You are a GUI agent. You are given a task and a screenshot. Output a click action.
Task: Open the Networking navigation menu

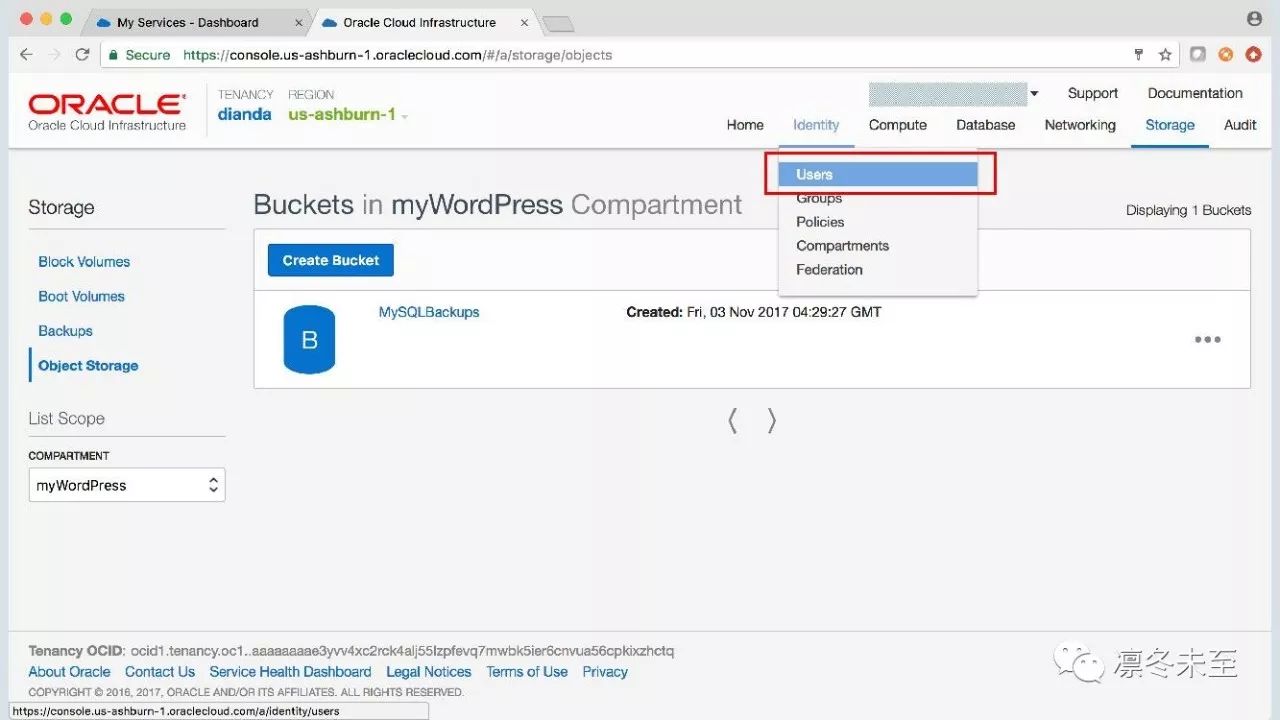click(1080, 125)
